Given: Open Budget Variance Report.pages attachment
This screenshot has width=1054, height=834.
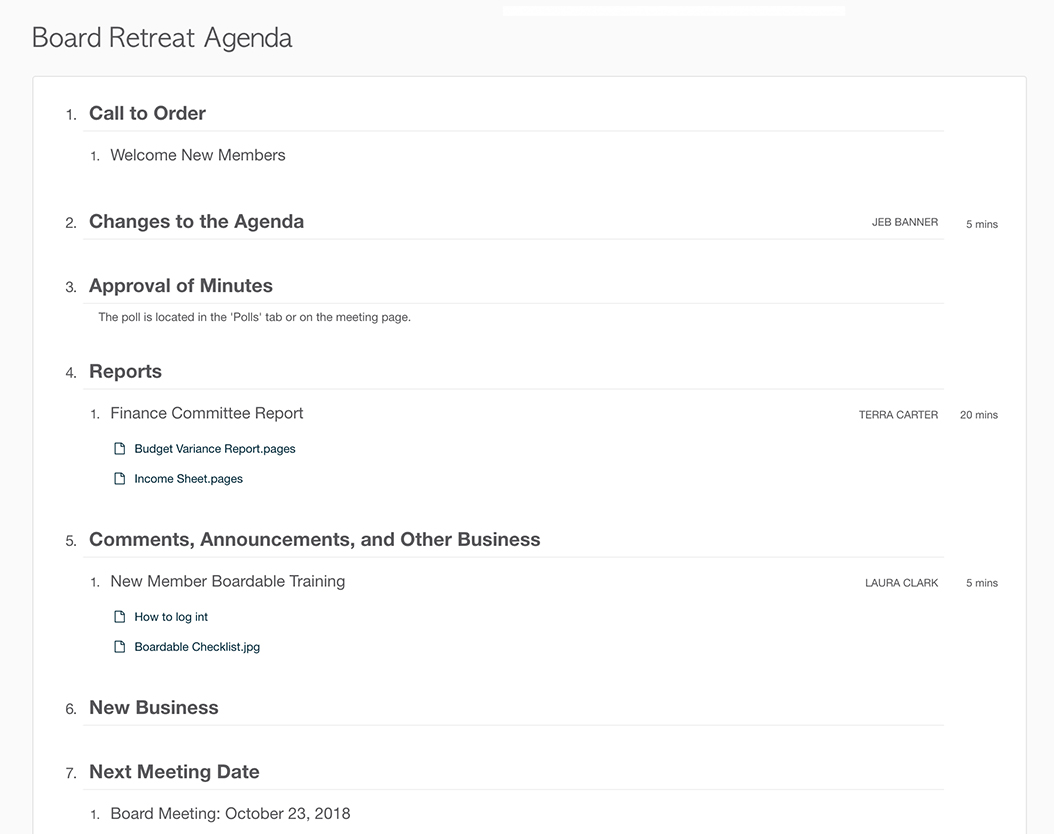Looking at the screenshot, I should click(x=214, y=449).
